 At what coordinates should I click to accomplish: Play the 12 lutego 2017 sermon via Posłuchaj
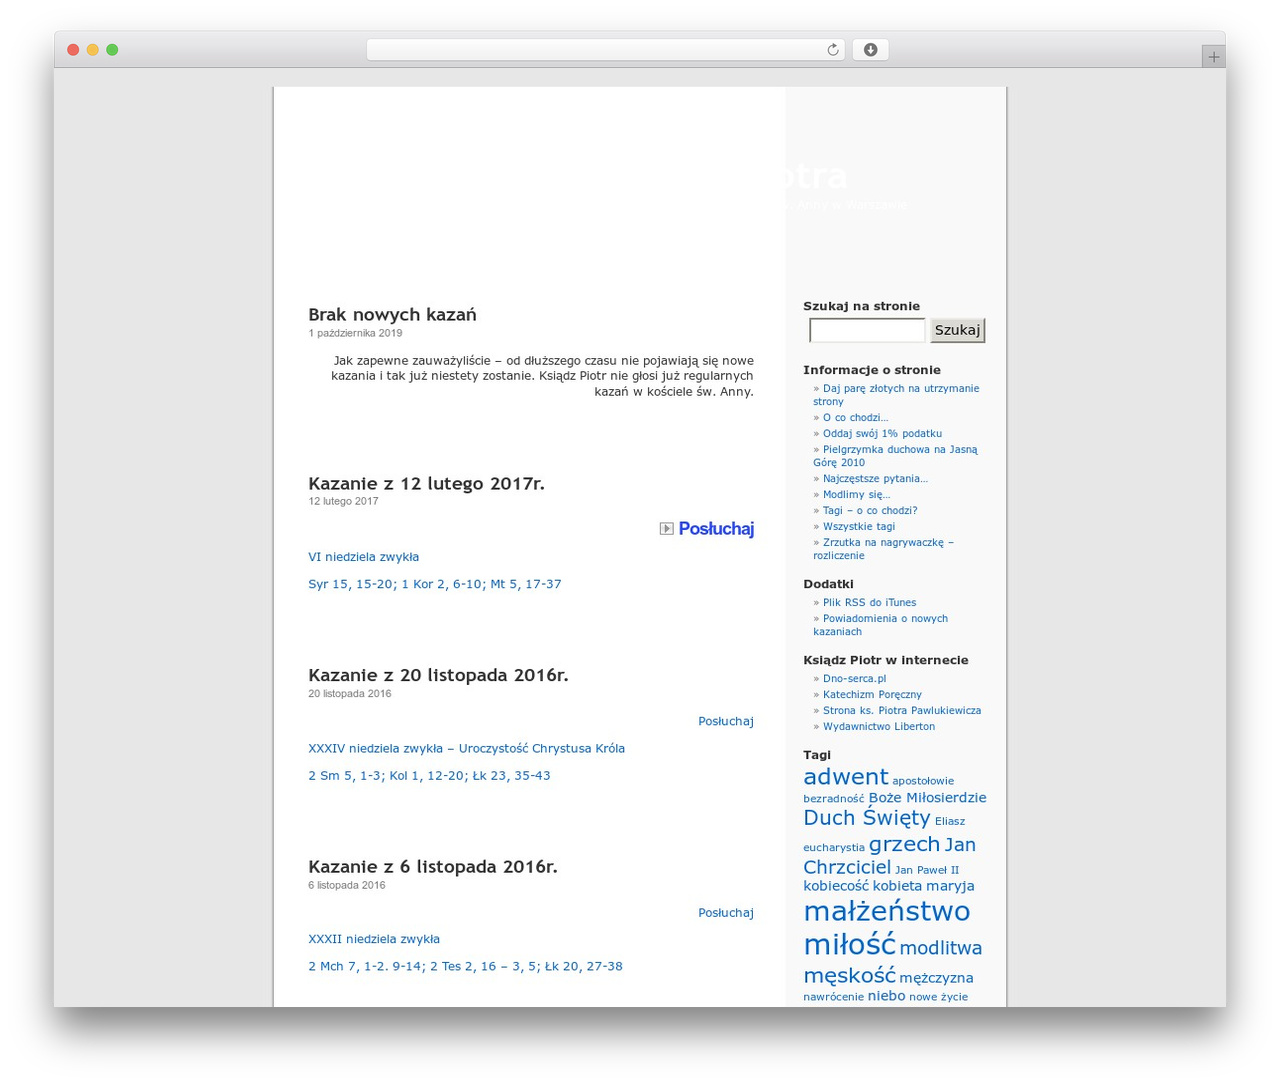[x=716, y=529]
